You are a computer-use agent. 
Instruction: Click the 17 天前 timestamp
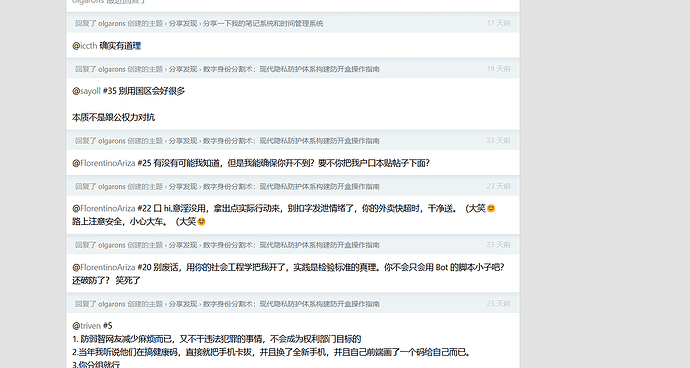[499, 23]
